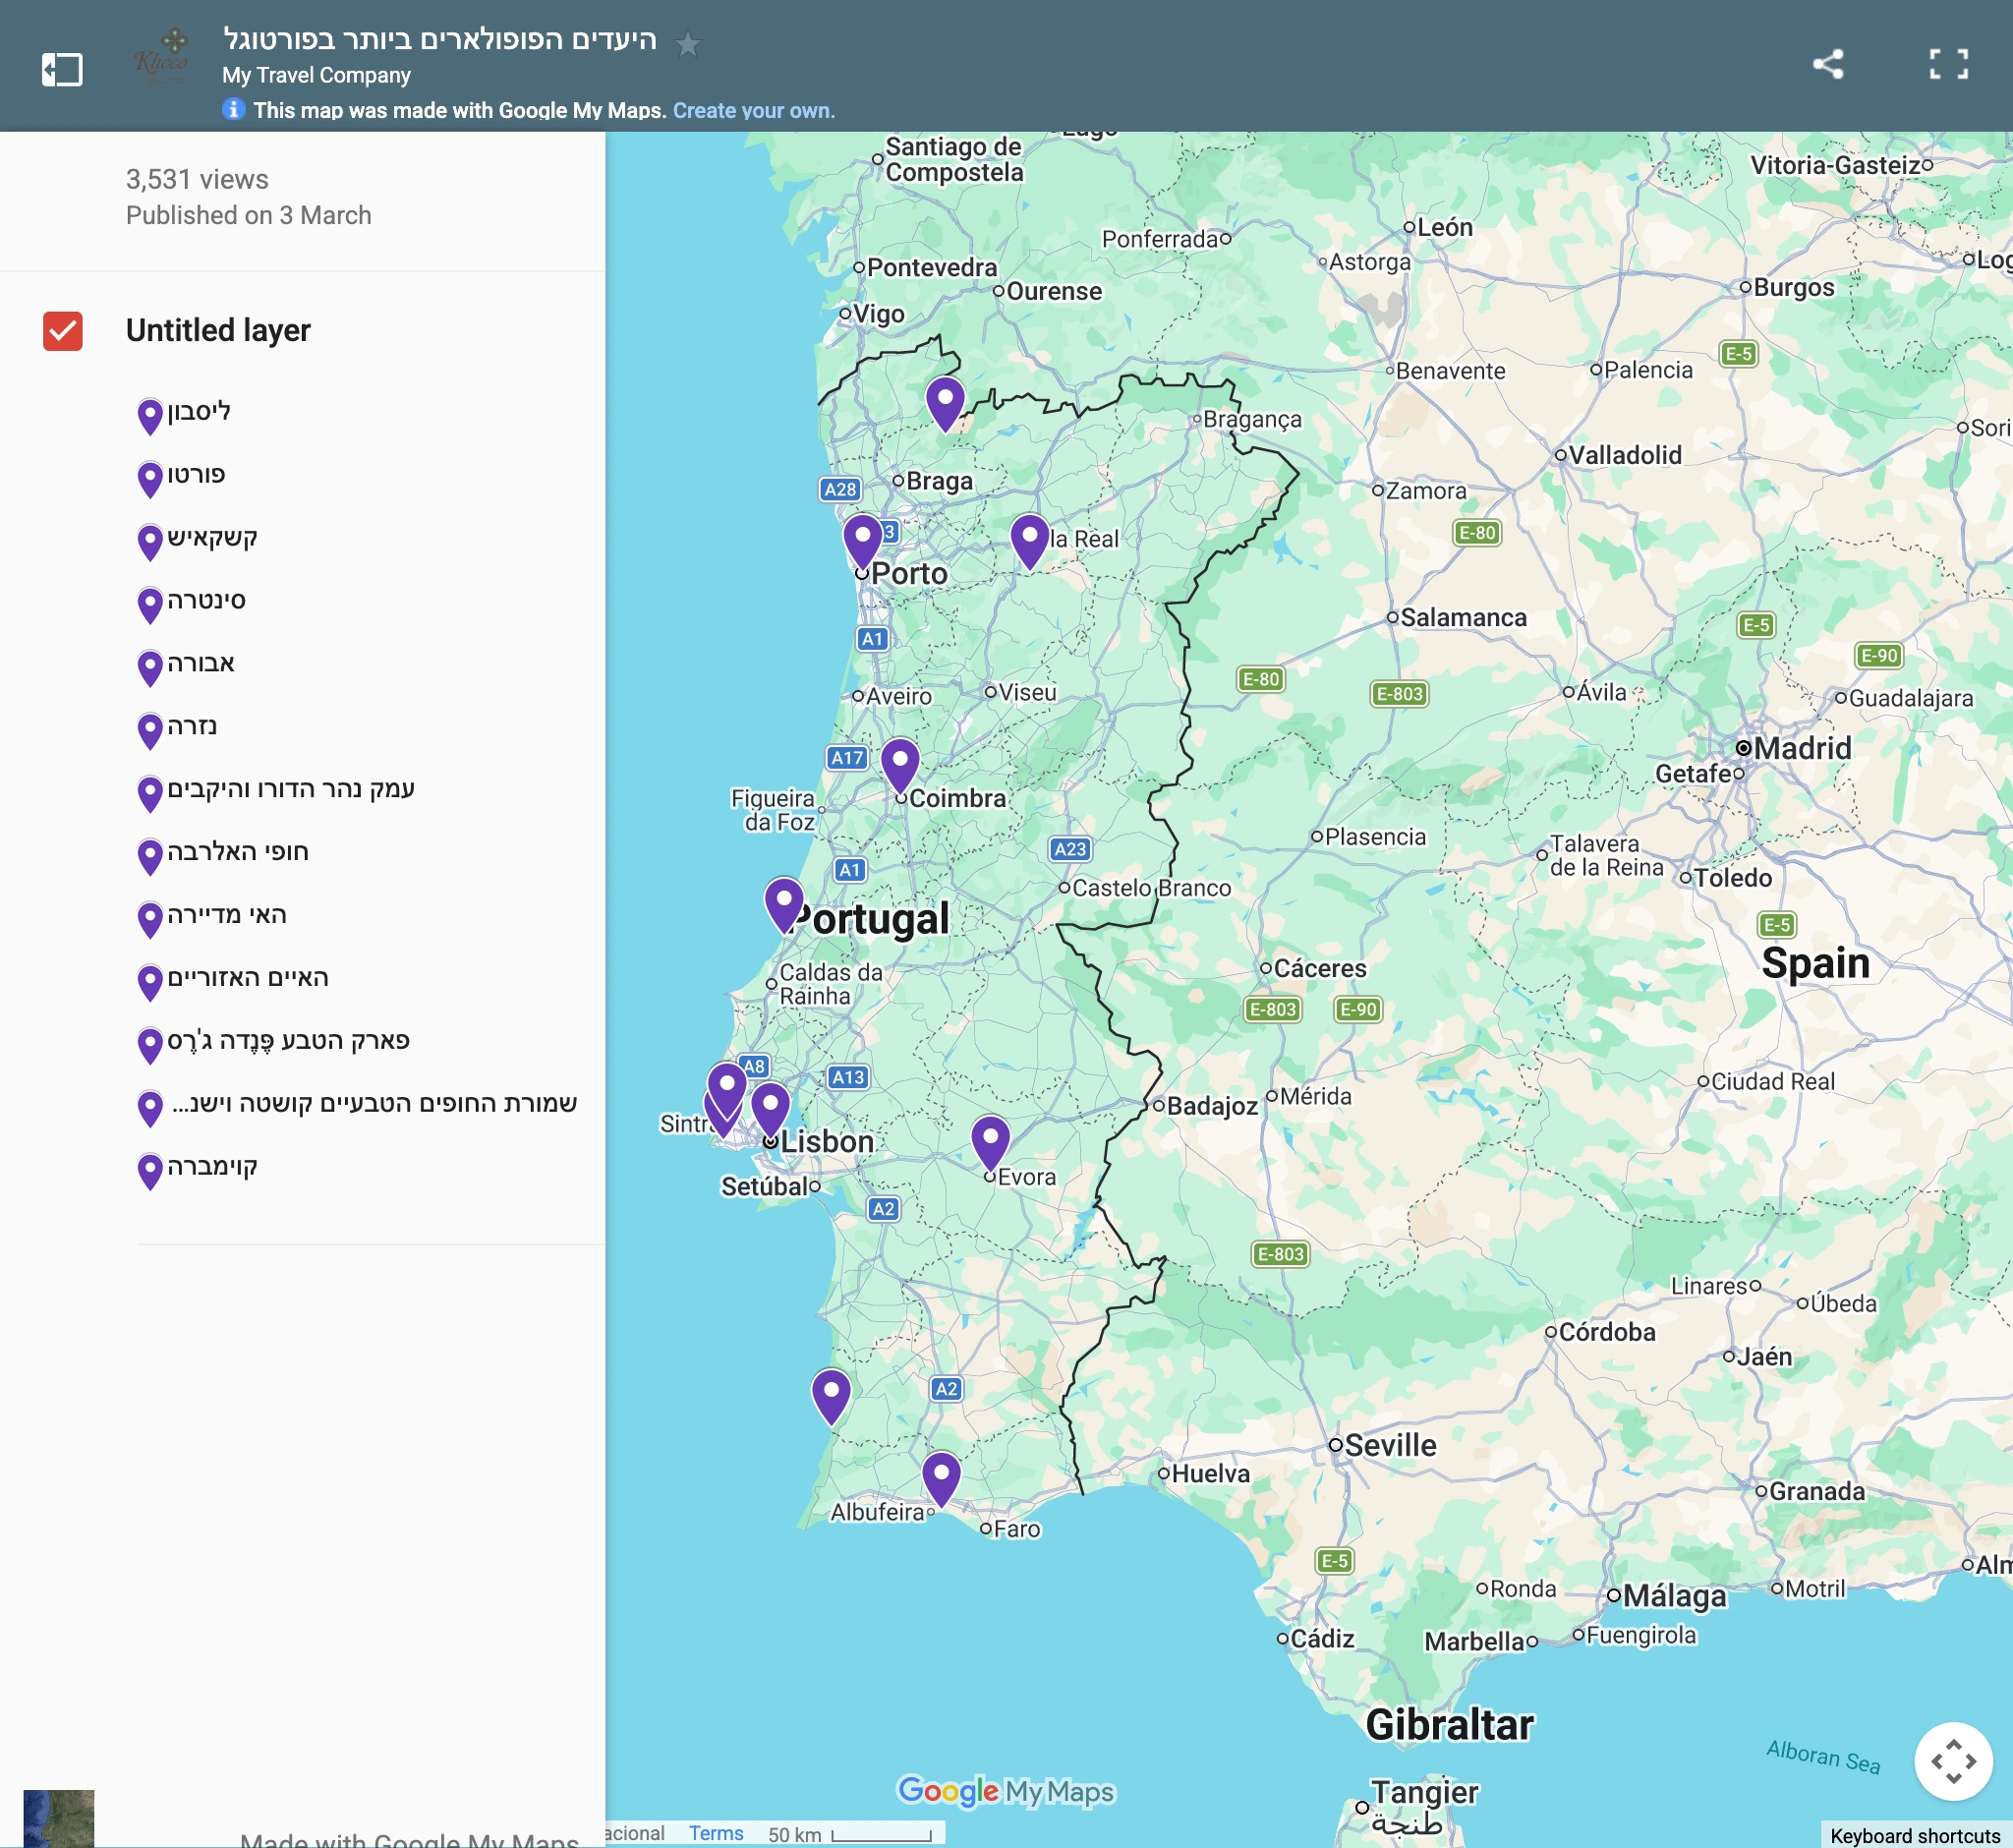Click the info icon in the attribution banner
This screenshot has height=1848, width=2013.
[x=232, y=110]
